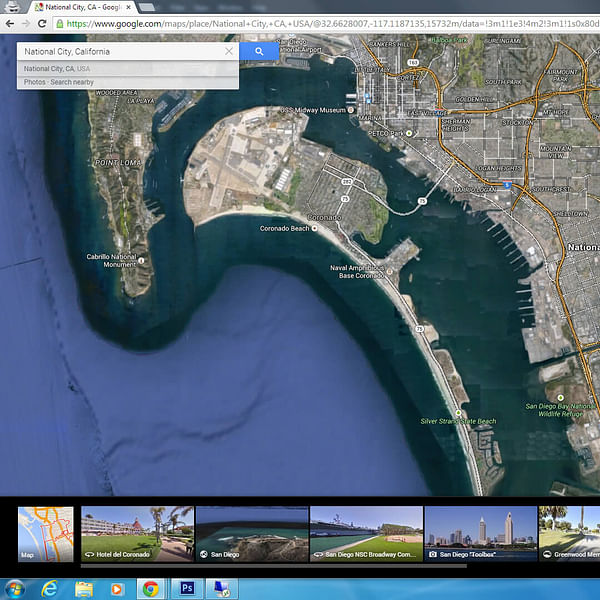Click the photo carousel horizontal scrollbar

pyautogui.click(x=274, y=566)
